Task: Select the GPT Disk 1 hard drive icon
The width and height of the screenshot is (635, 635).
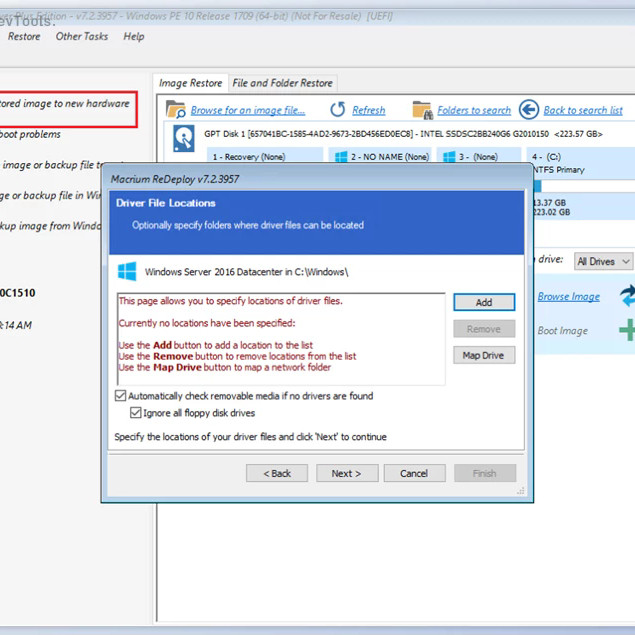Action: (x=183, y=139)
